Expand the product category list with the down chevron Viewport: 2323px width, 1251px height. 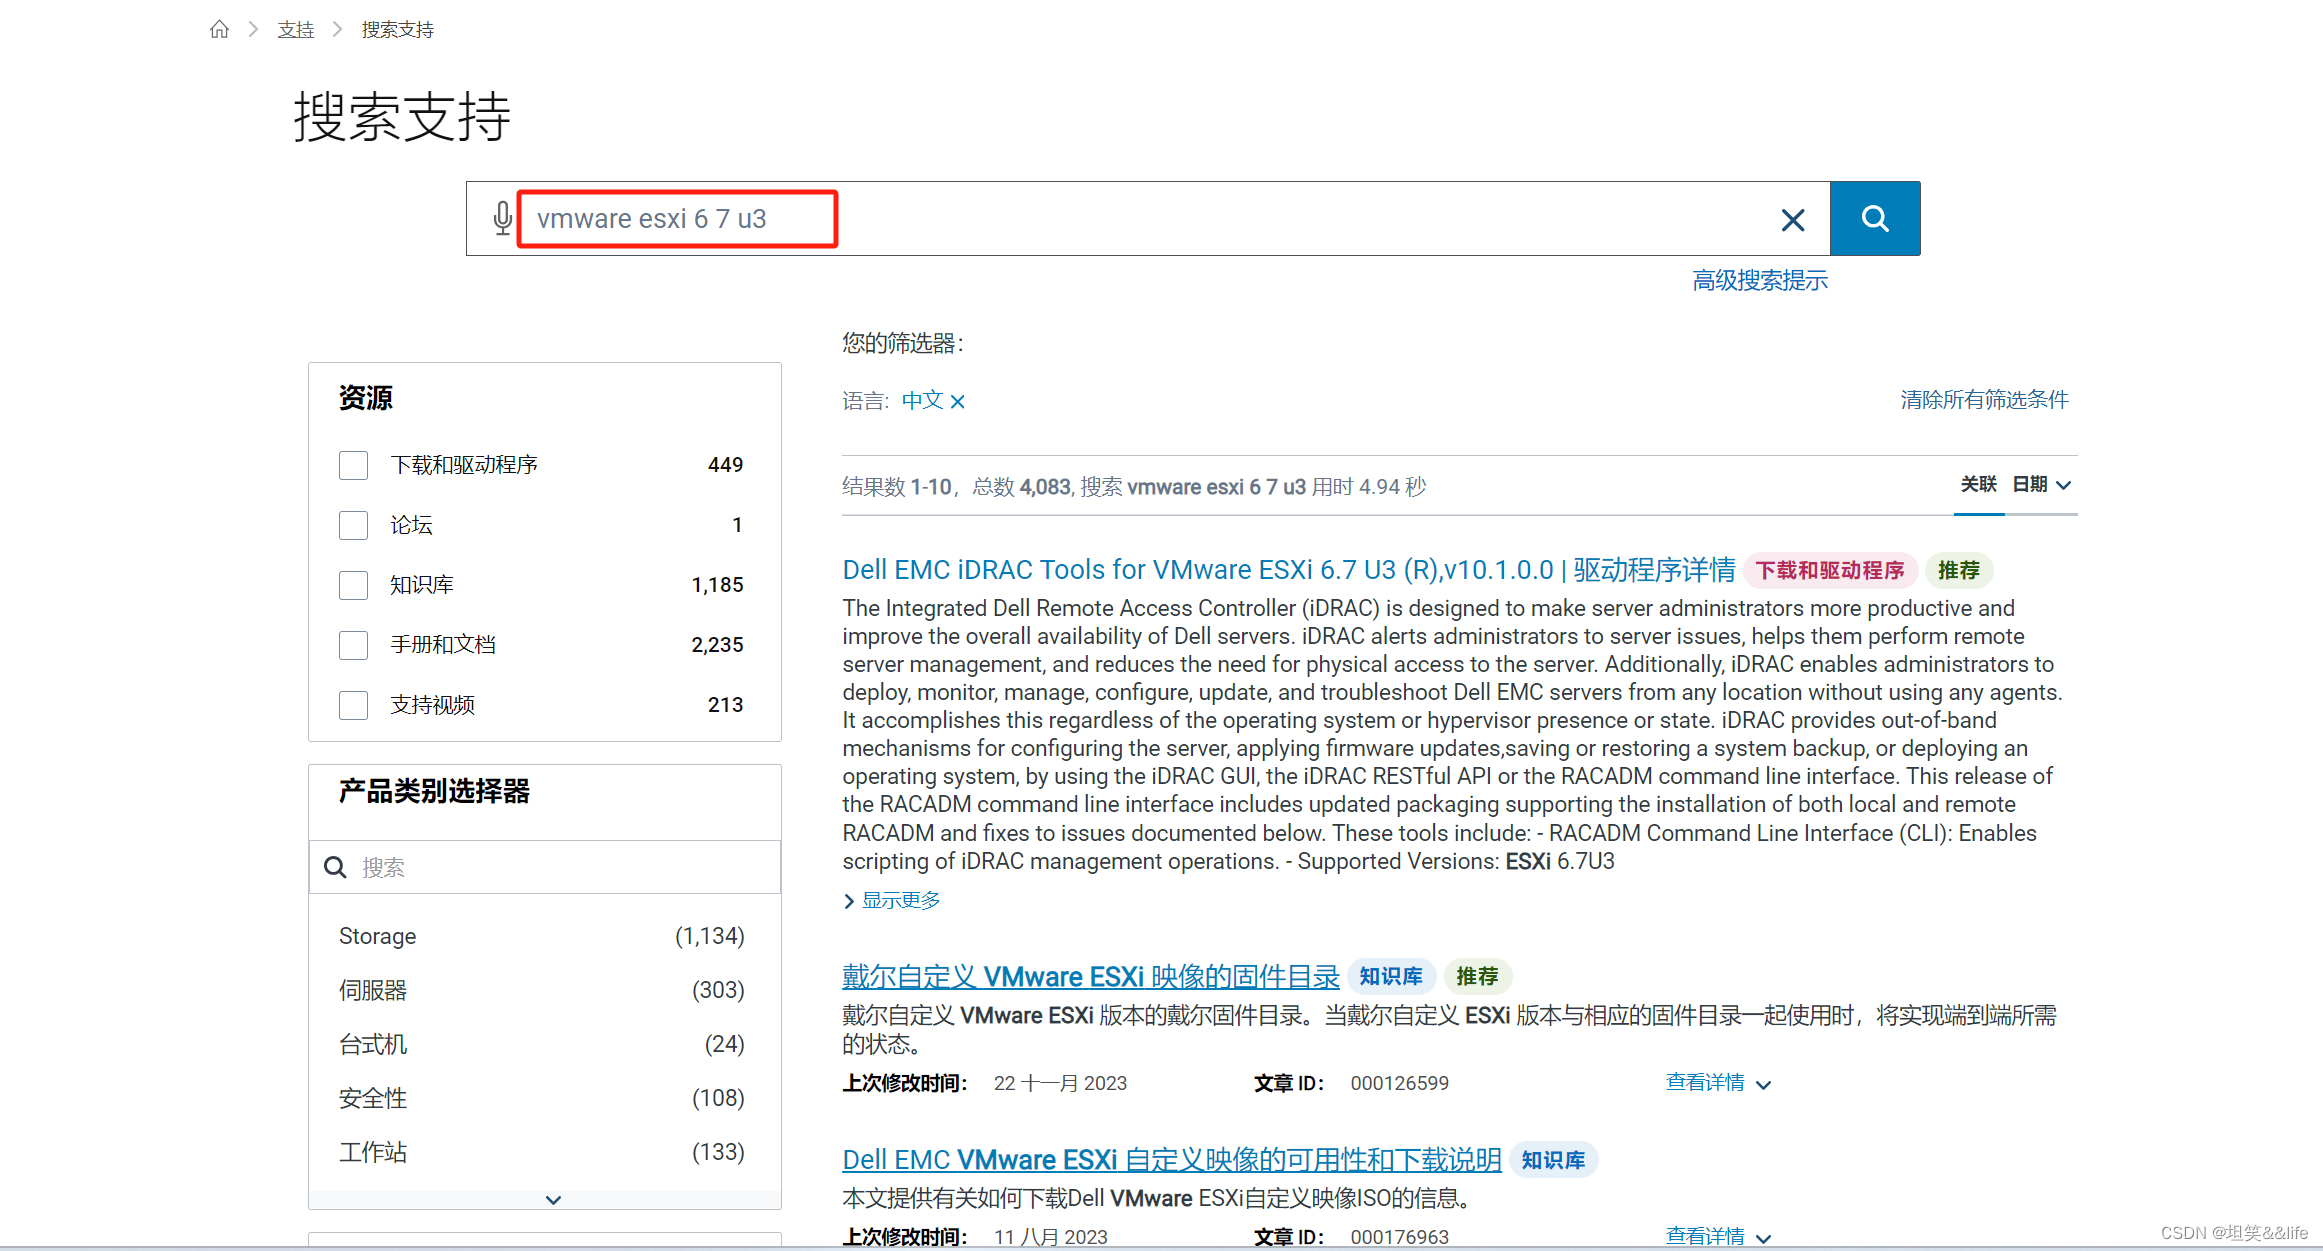pyautogui.click(x=553, y=1199)
